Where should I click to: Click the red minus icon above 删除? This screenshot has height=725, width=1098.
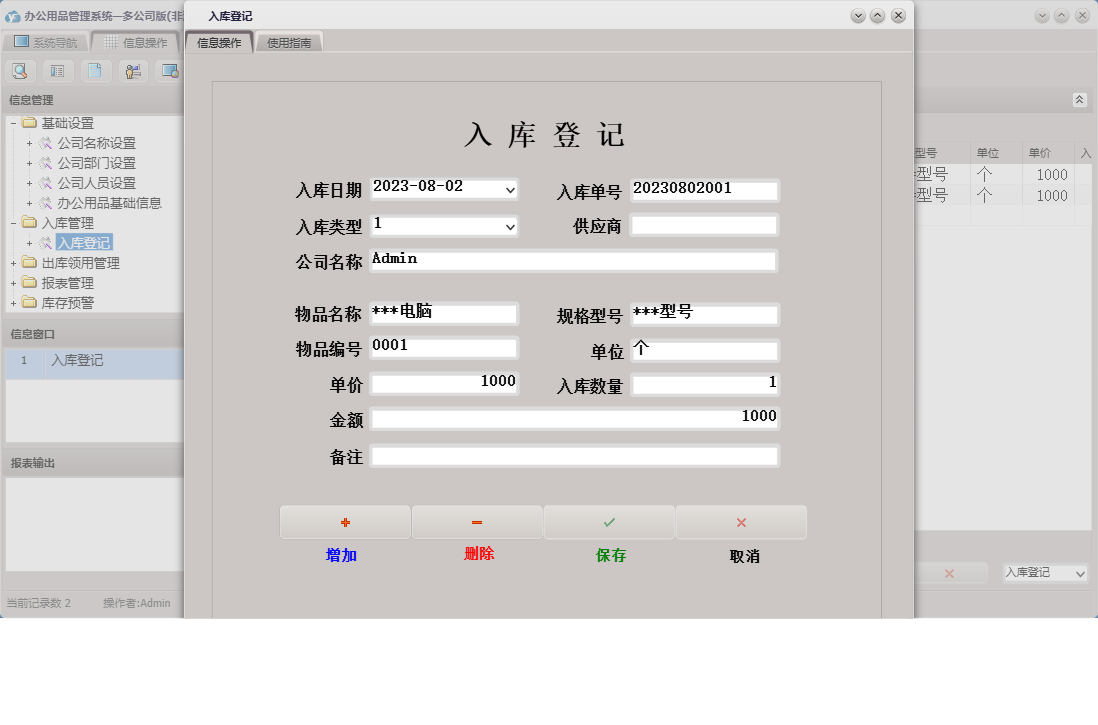coord(477,521)
